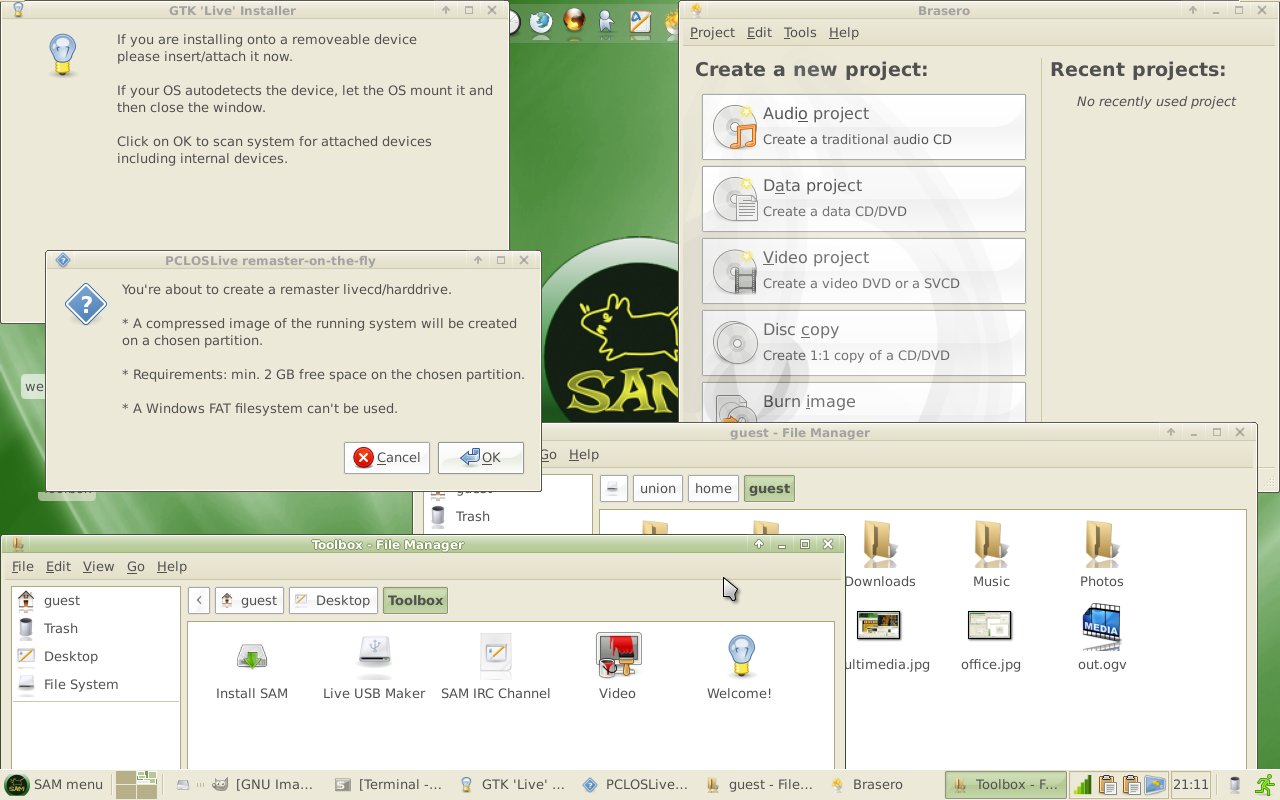Open the SAM IRC Channel shortcut
Viewport: 1280px width, 800px height.
(496, 666)
